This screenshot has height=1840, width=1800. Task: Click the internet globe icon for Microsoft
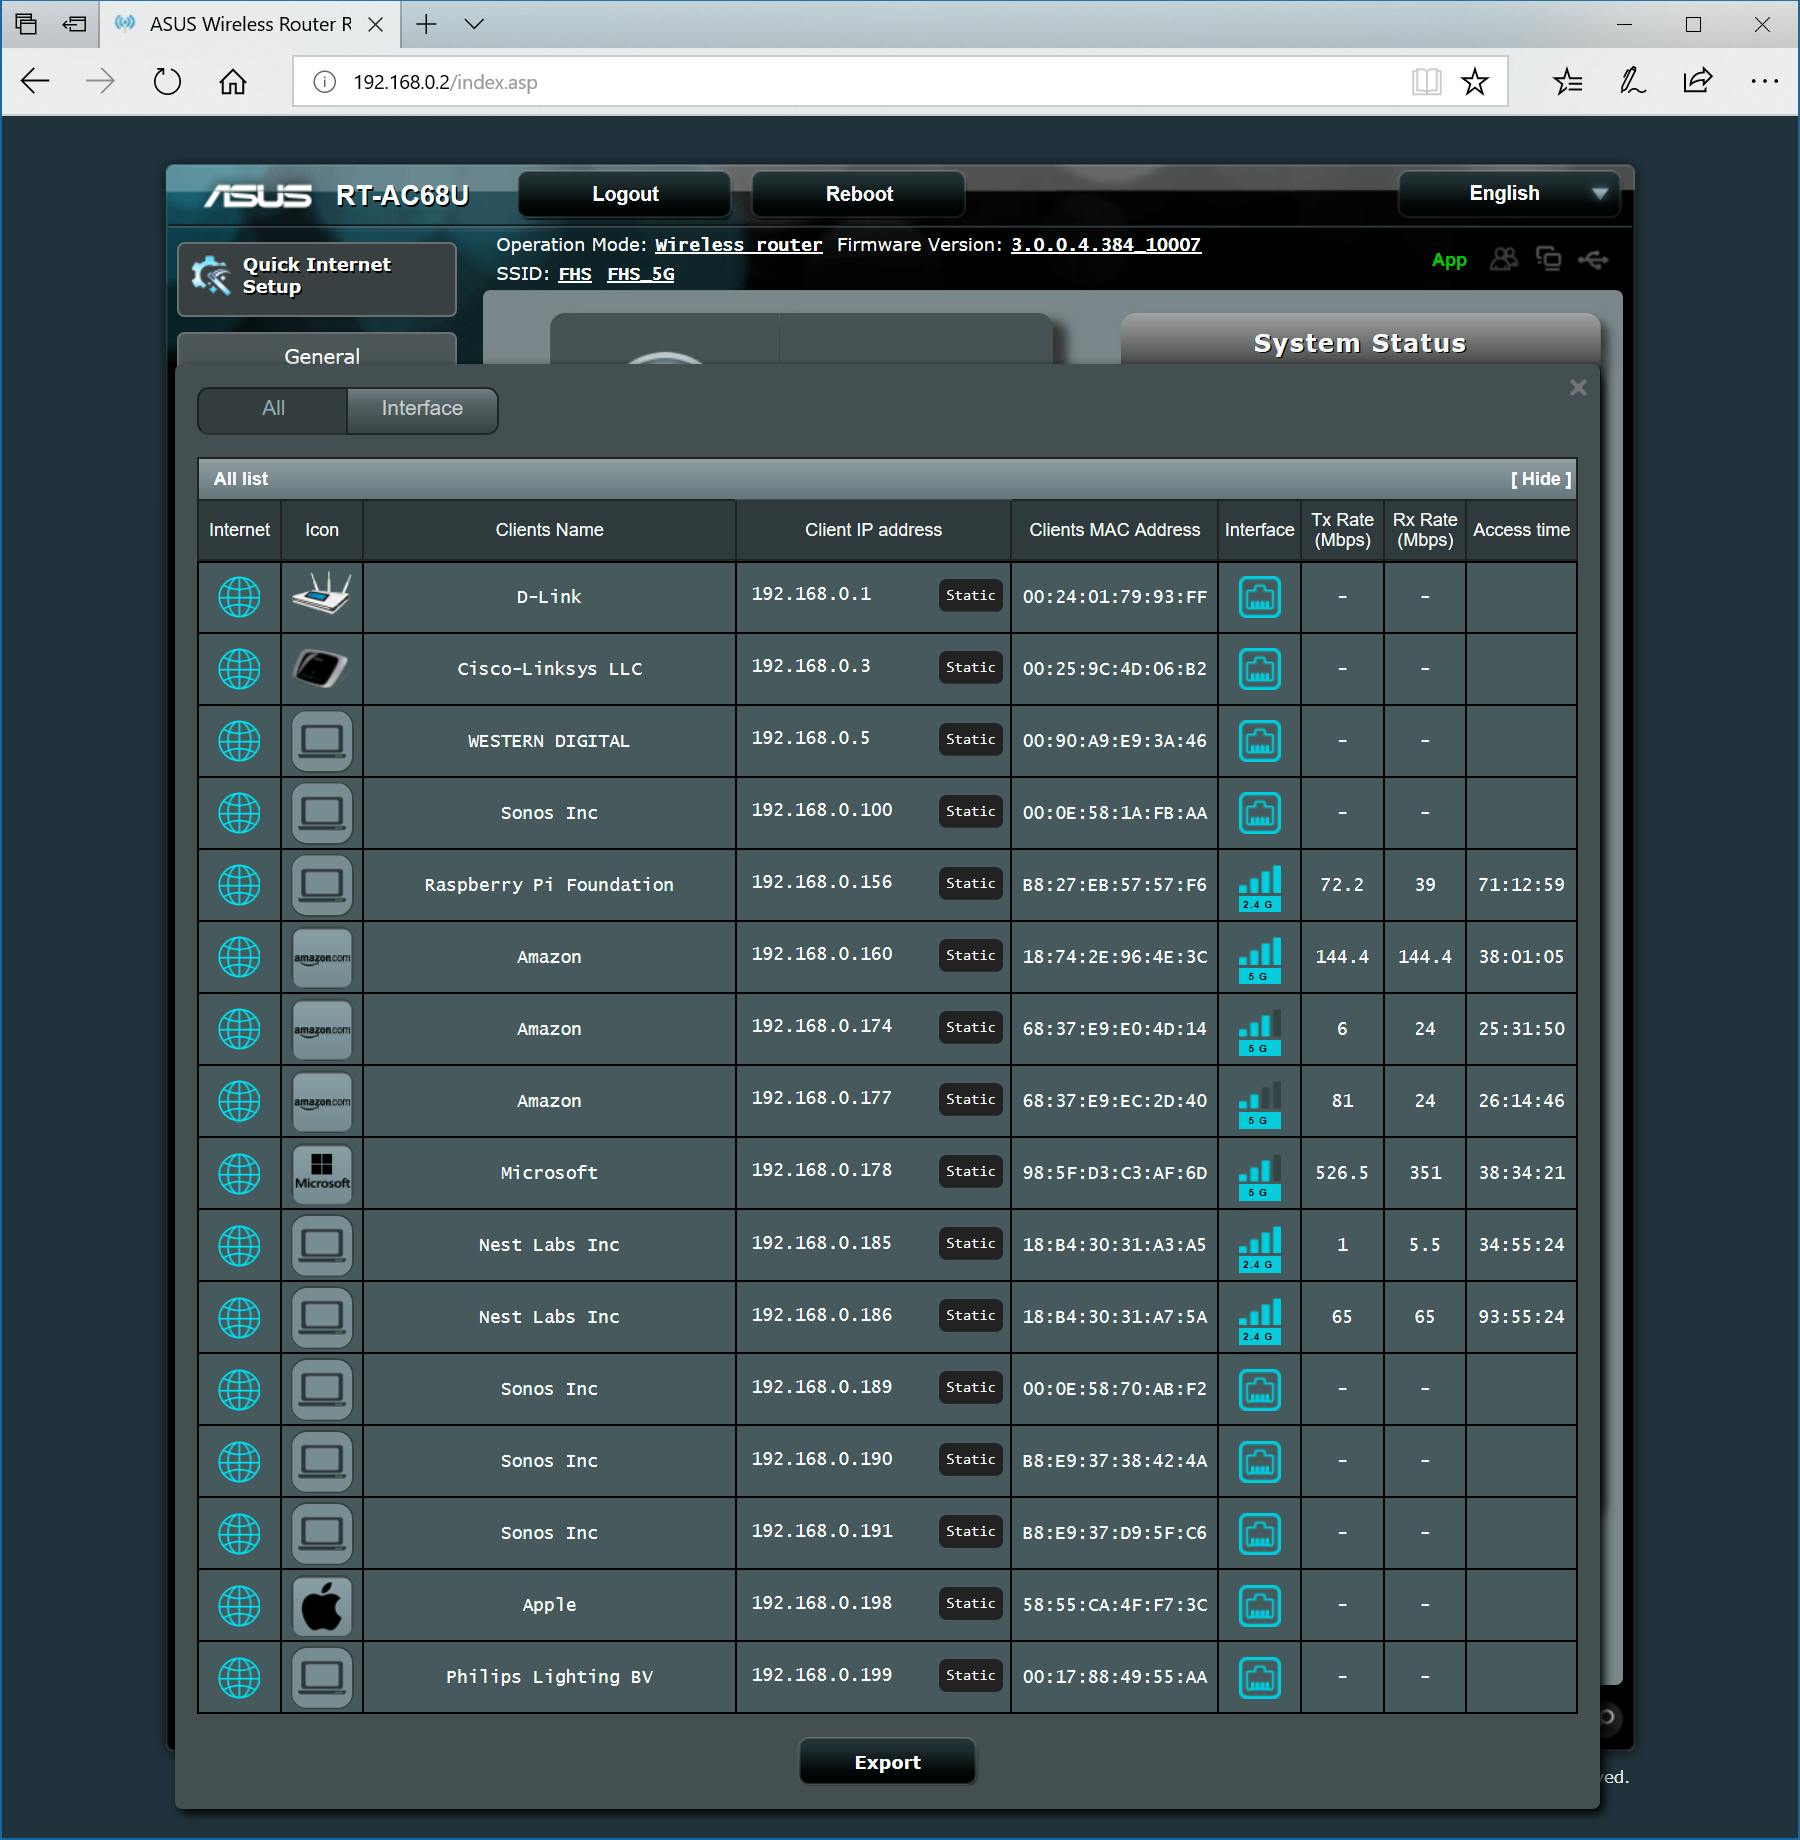(239, 1173)
